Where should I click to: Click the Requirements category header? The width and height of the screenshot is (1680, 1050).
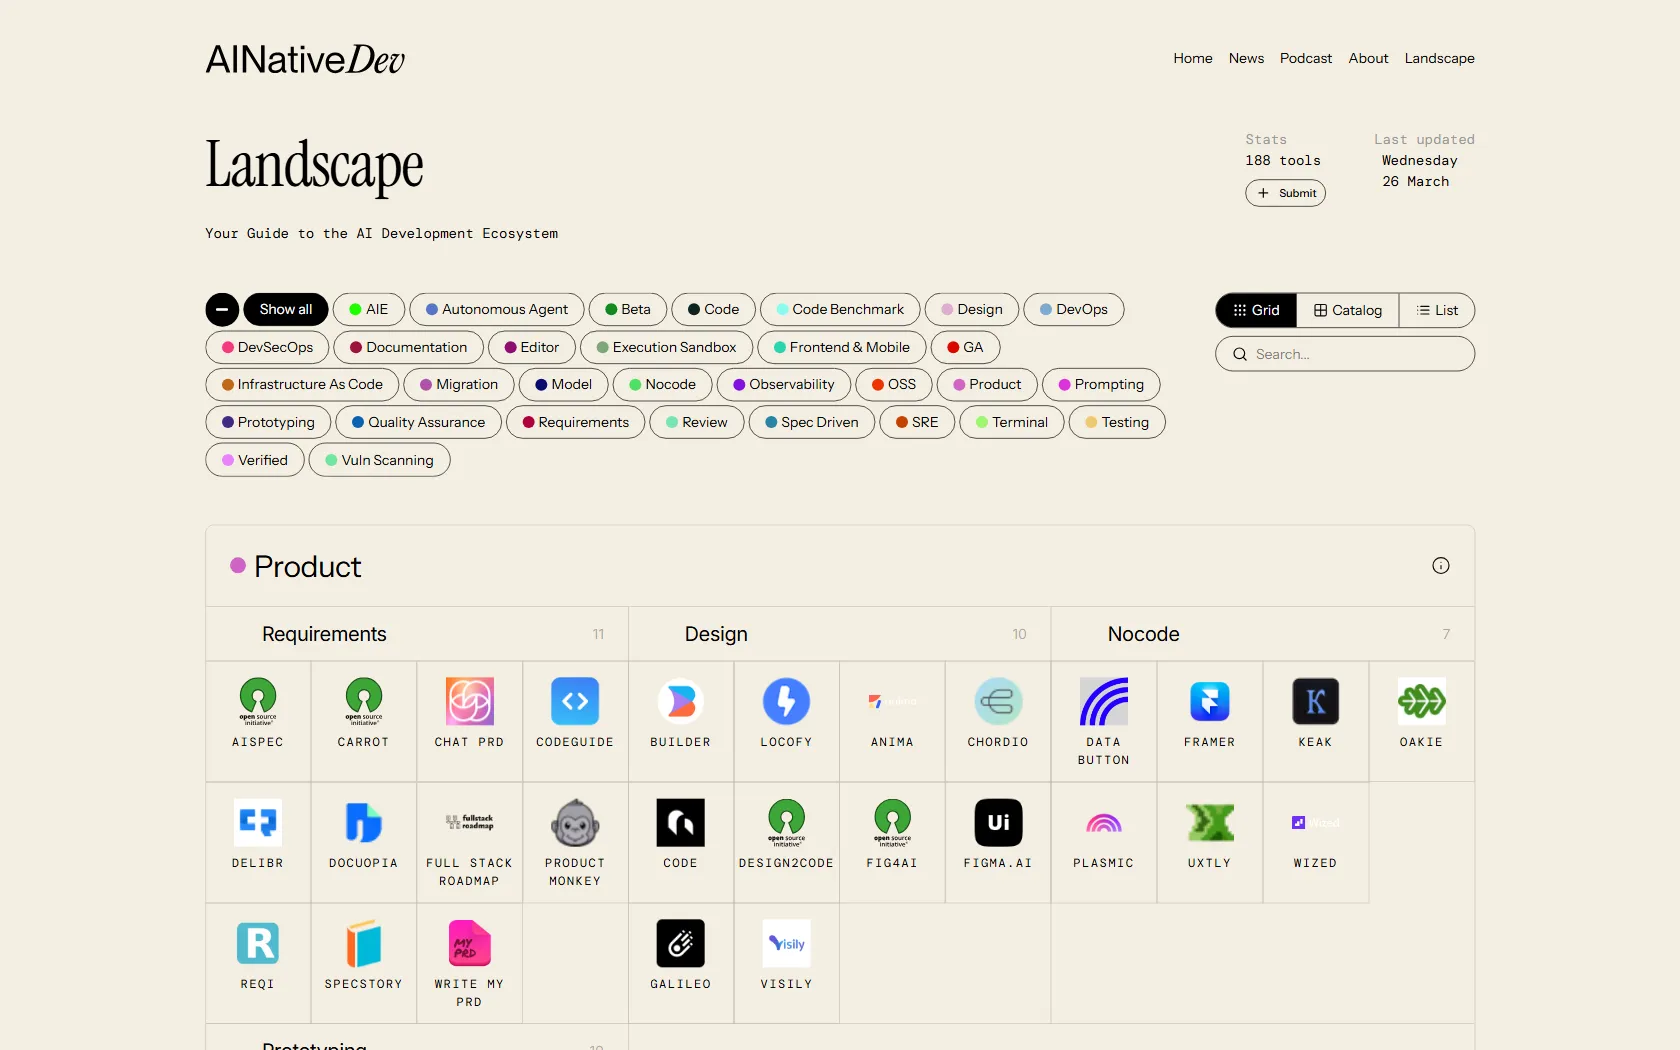(x=324, y=634)
